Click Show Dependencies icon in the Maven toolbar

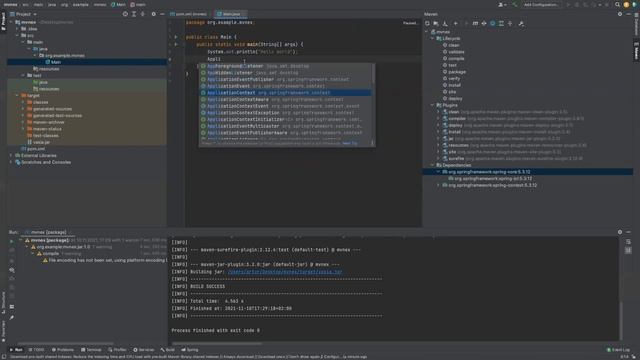coord(501,24)
